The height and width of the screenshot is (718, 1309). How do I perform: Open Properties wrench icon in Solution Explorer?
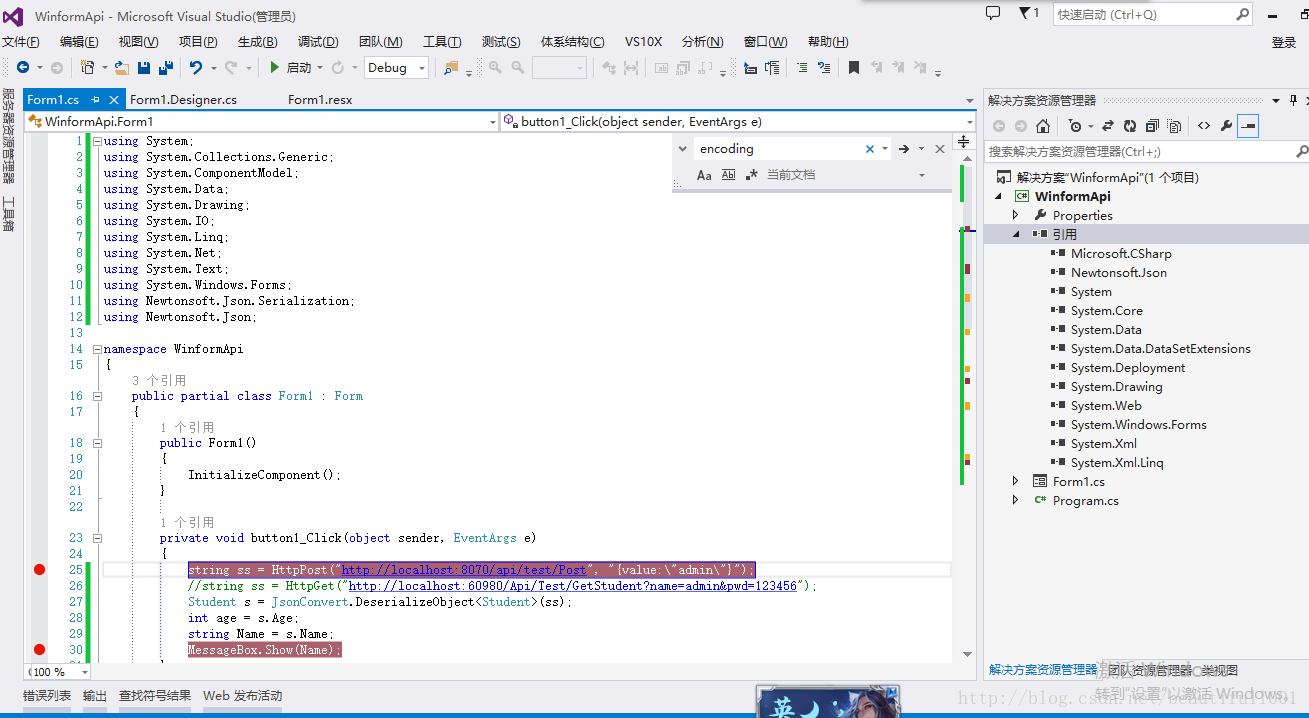[1226, 126]
